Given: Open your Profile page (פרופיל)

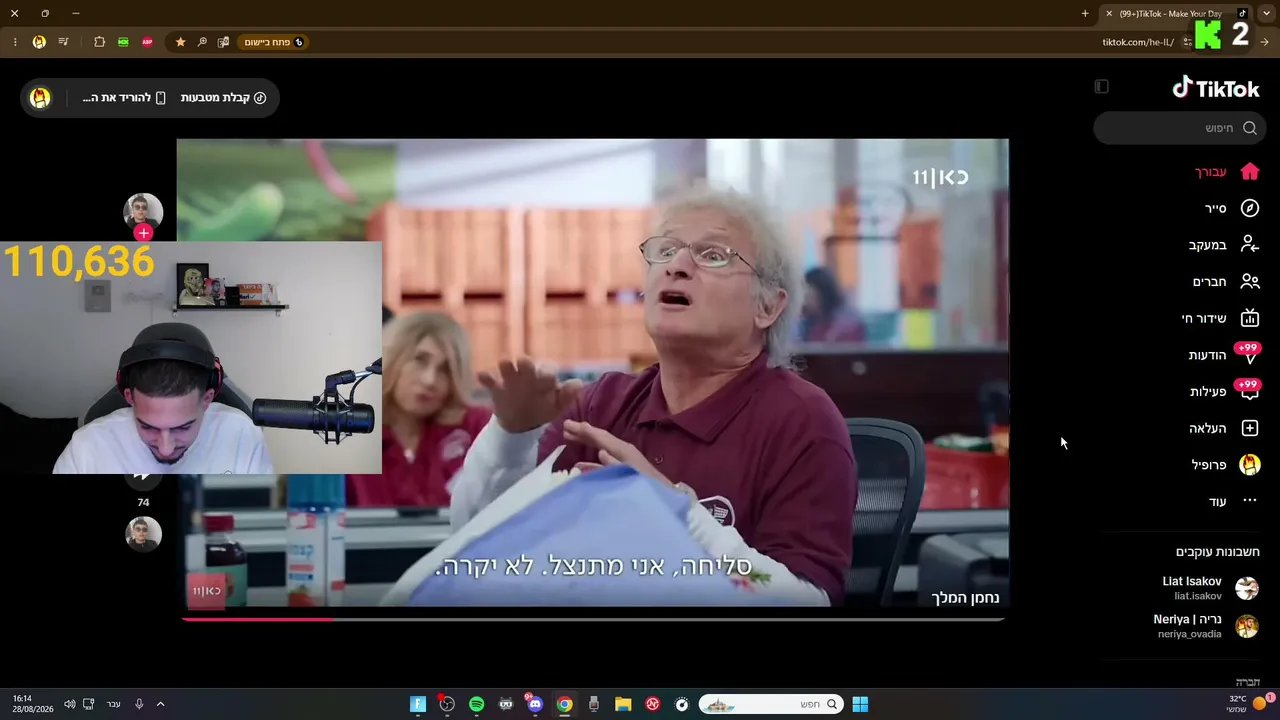Looking at the screenshot, I should [x=1225, y=465].
